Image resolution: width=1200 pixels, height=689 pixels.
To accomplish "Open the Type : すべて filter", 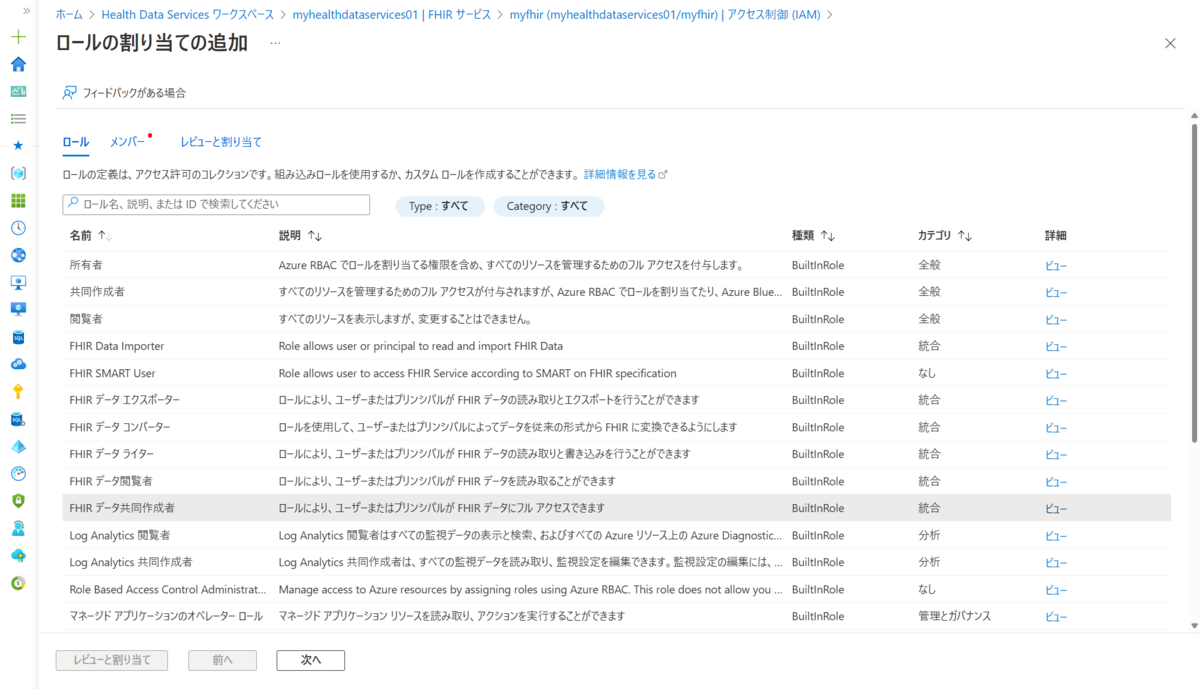I will pyautogui.click(x=440, y=206).
